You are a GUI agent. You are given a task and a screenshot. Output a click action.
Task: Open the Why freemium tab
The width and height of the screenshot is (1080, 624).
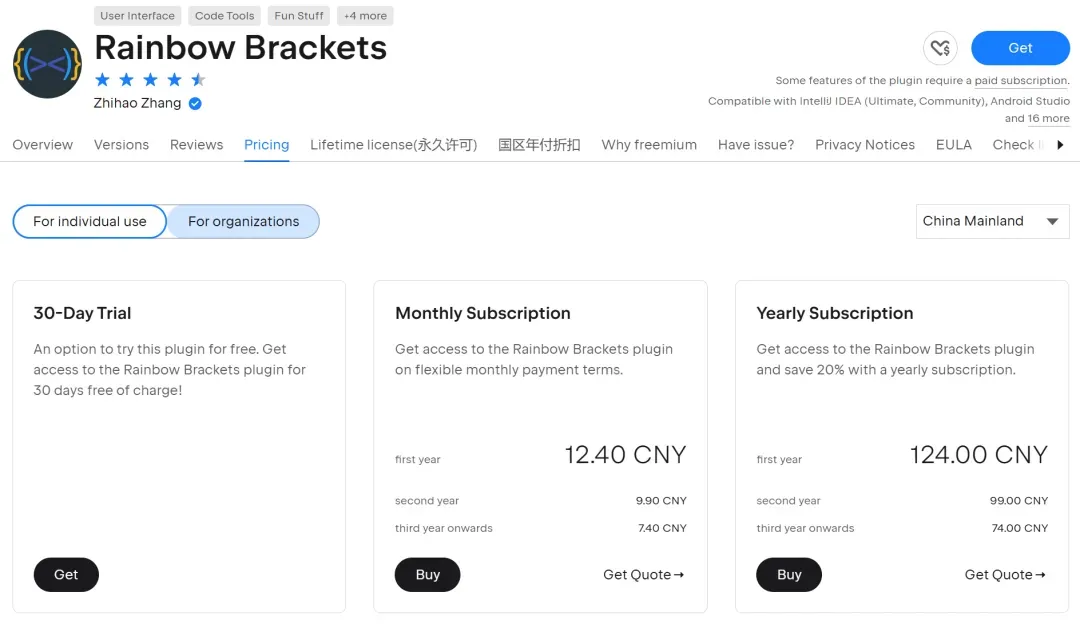[x=649, y=145]
